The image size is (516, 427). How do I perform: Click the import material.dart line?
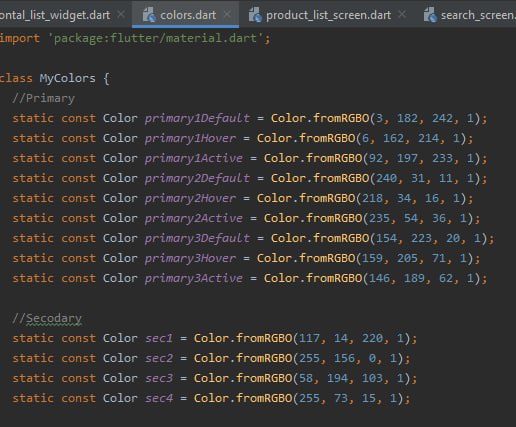point(135,38)
